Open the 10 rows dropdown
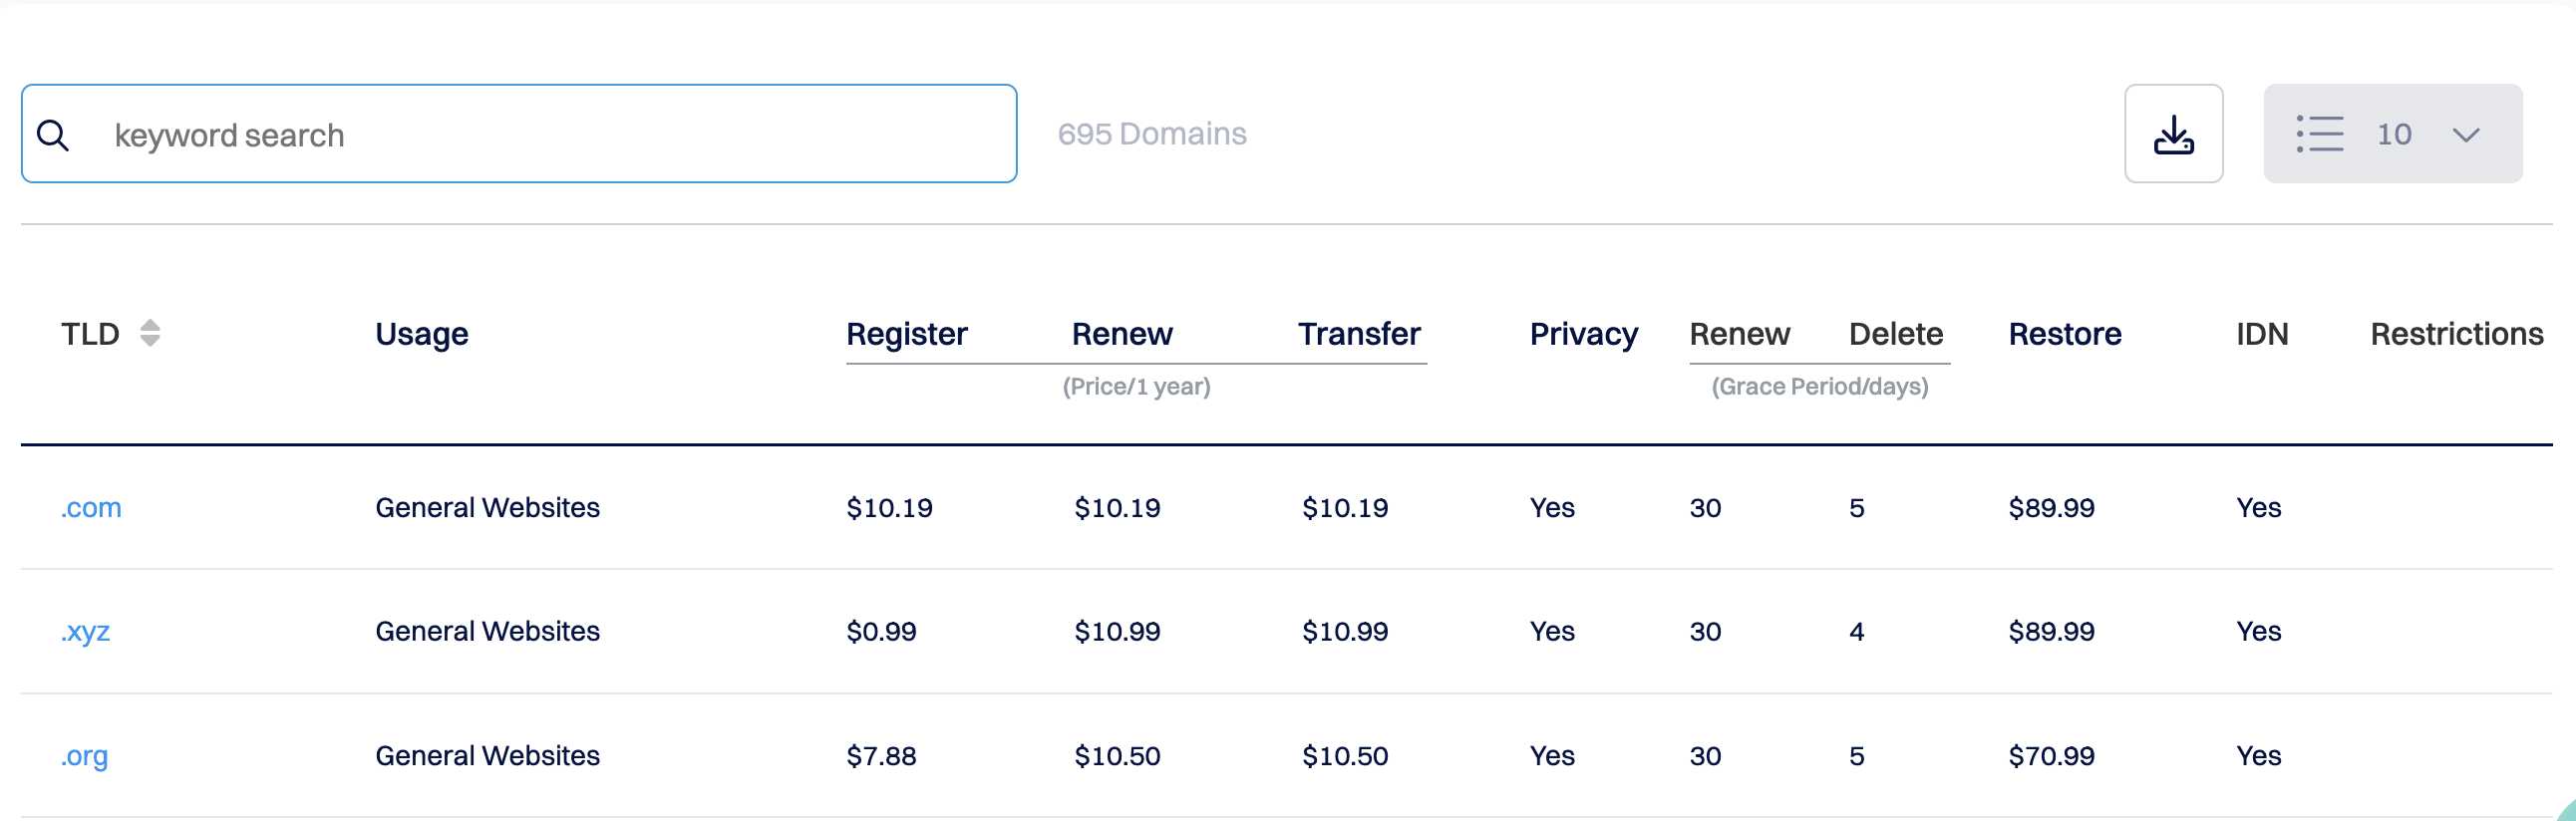 (2394, 134)
